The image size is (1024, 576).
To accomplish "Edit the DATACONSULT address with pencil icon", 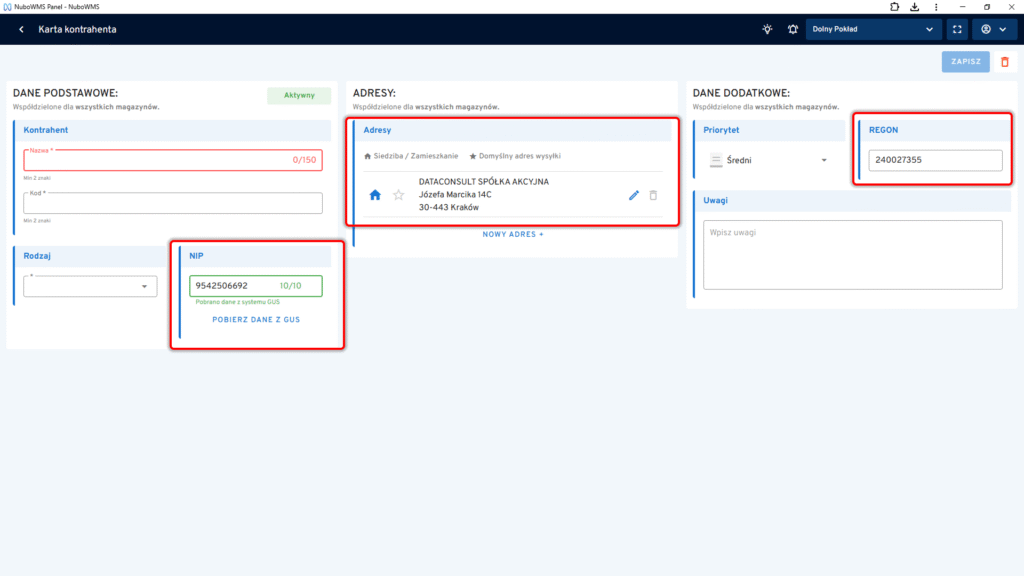I will click(633, 195).
